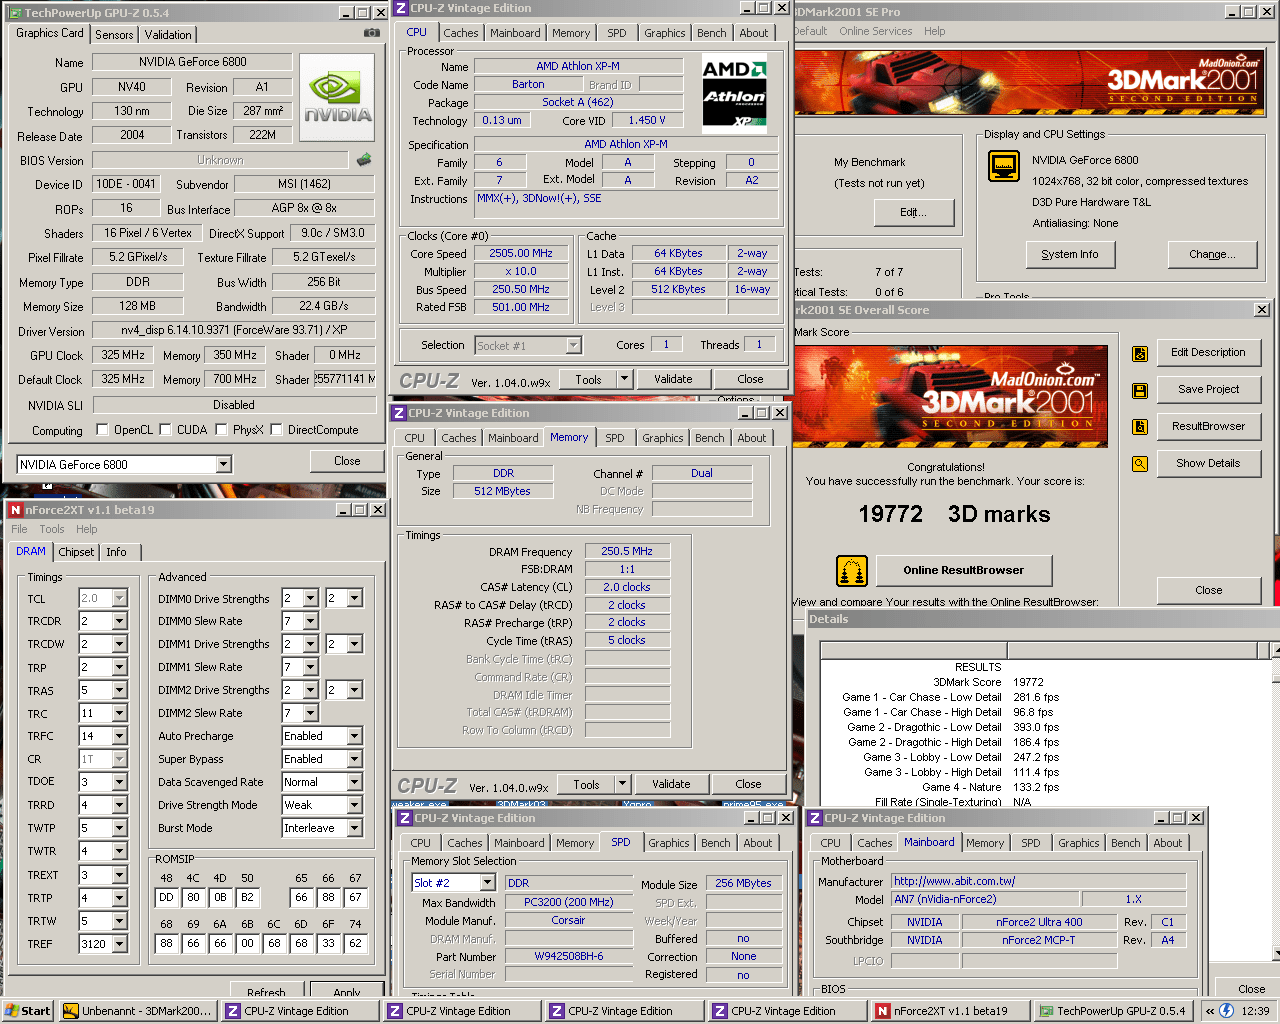Open the Drive Strength Mode dropdown

[354, 805]
